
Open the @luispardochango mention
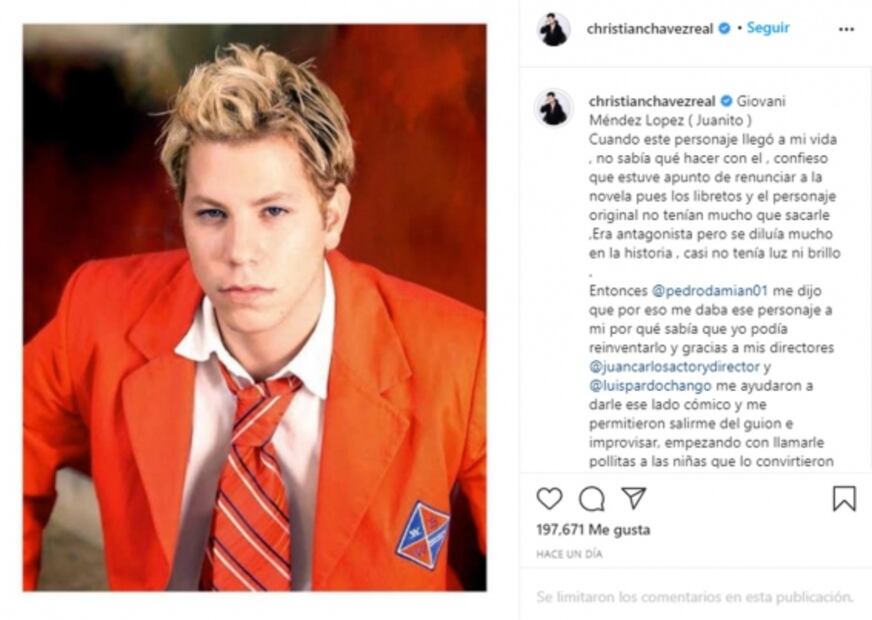point(650,386)
